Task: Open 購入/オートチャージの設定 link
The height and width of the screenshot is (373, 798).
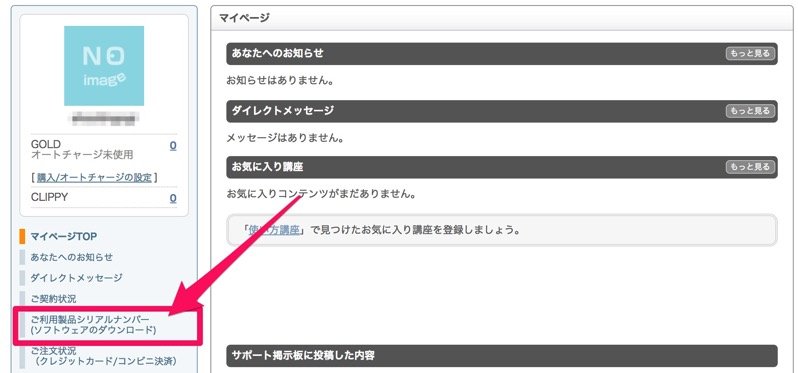Action: [x=95, y=178]
